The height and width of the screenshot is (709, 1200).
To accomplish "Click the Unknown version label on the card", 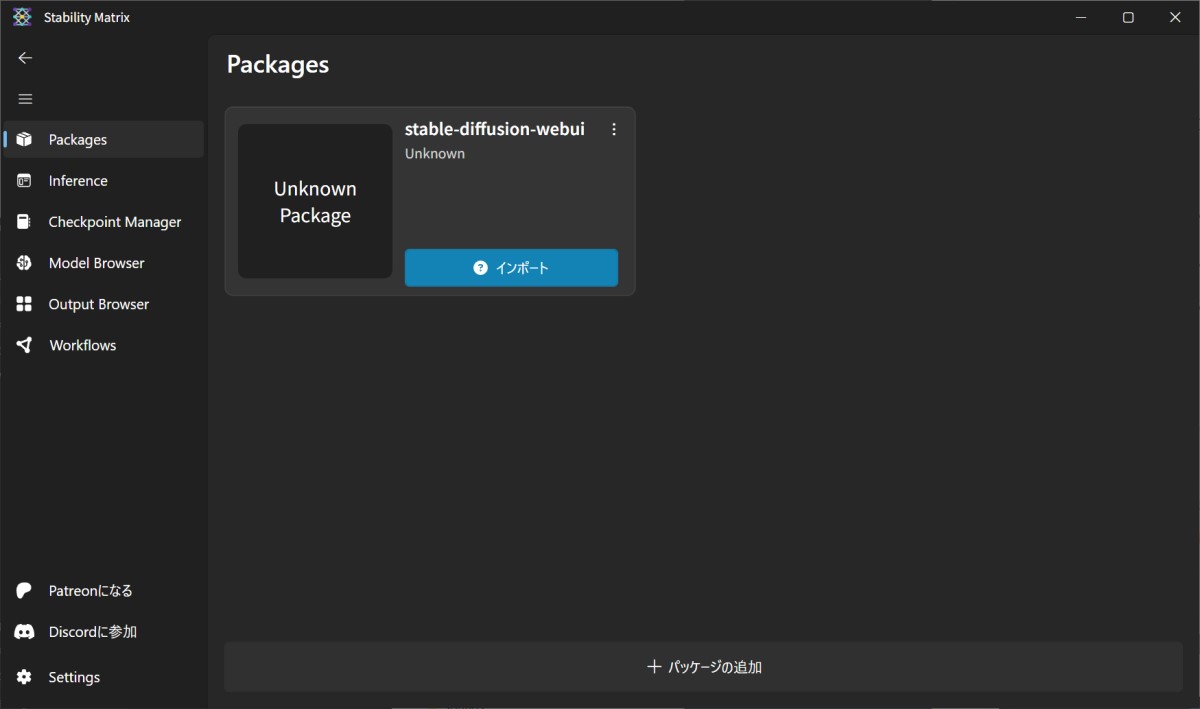I will point(435,154).
